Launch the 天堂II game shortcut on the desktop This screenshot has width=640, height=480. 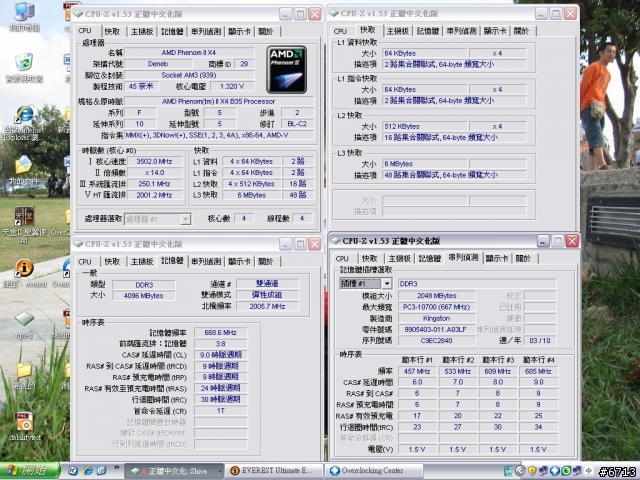pyautogui.click(x=24, y=224)
